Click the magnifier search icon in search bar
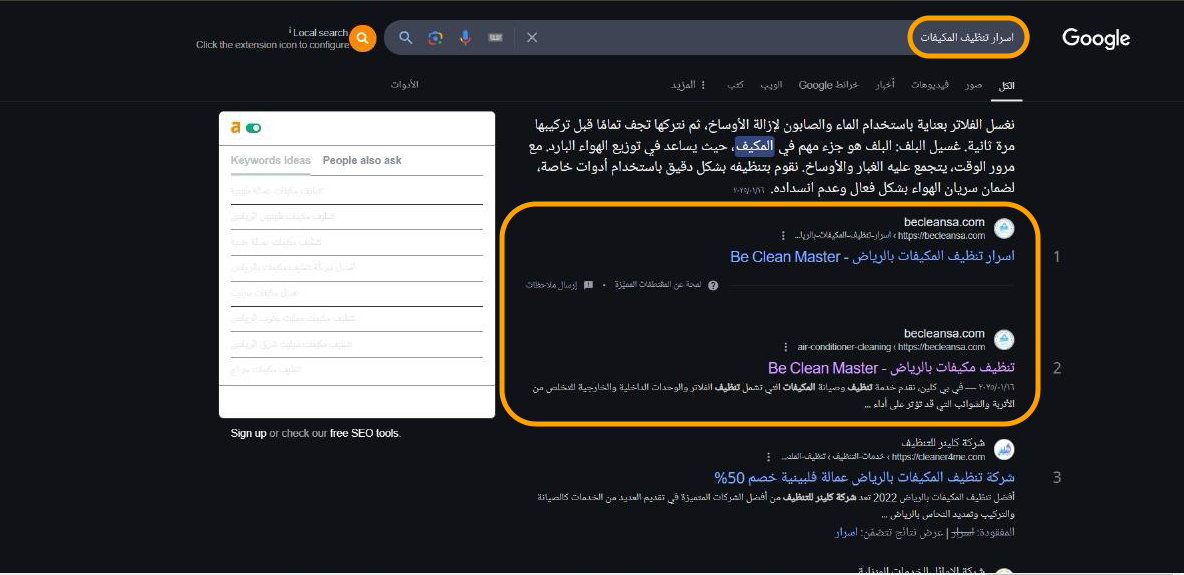Image resolution: width=1184 pixels, height=575 pixels. [x=405, y=38]
